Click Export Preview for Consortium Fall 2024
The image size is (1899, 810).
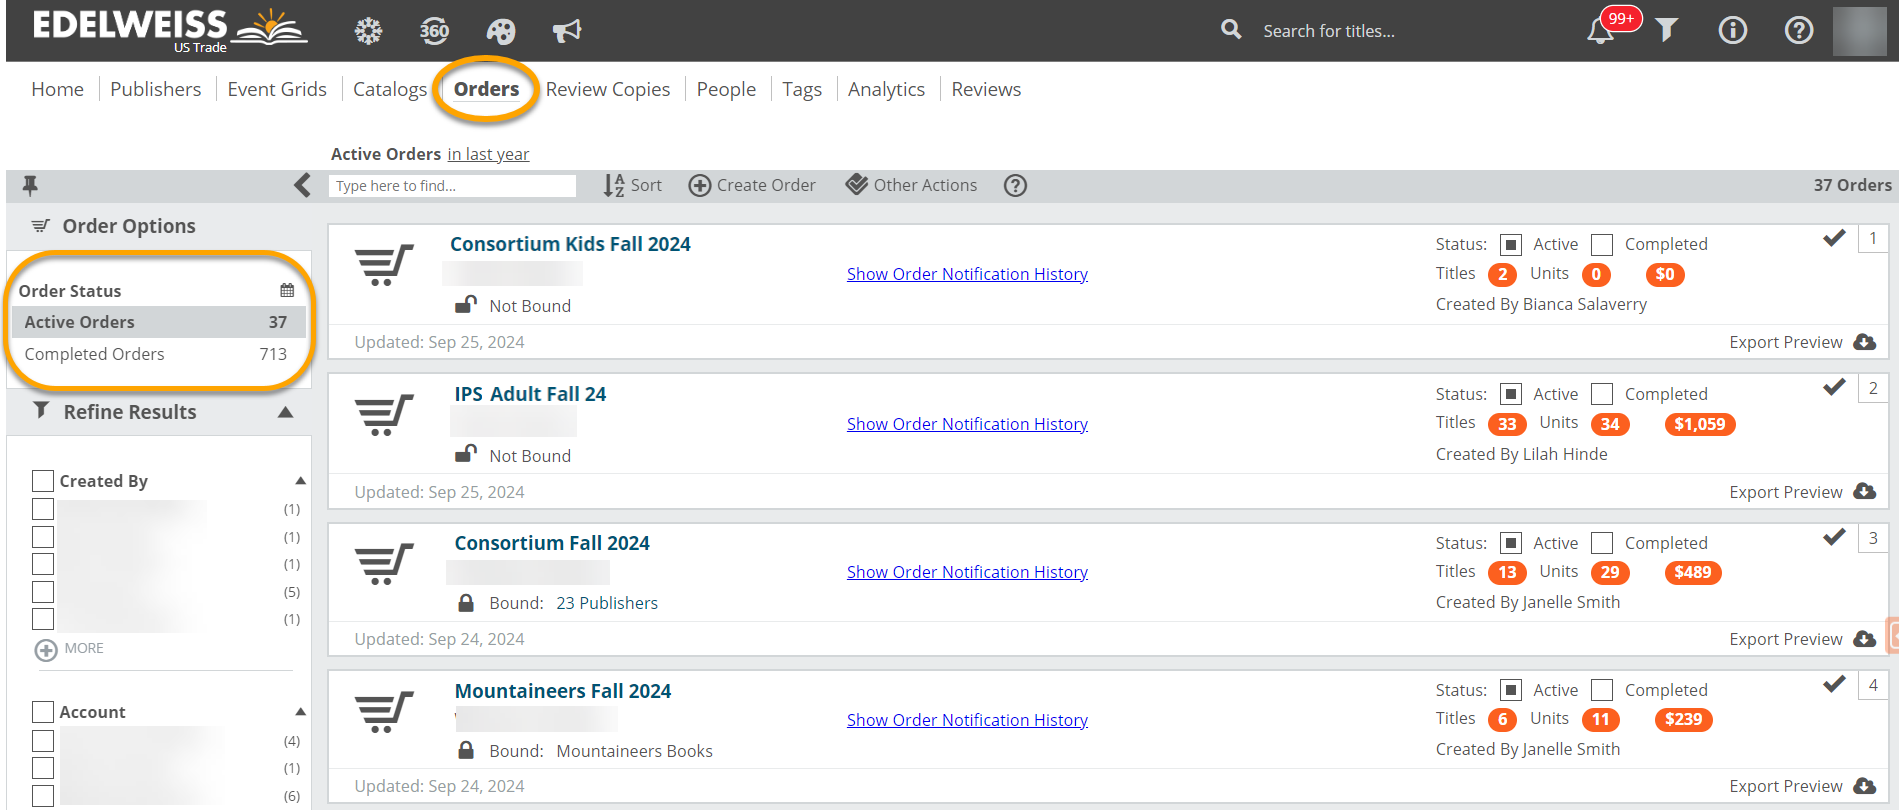pyautogui.click(x=1786, y=639)
